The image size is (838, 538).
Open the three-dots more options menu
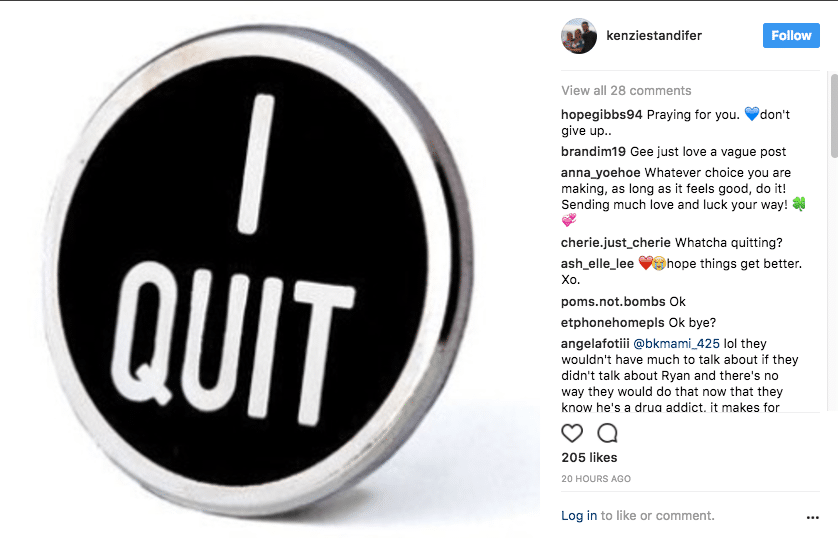[812, 517]
